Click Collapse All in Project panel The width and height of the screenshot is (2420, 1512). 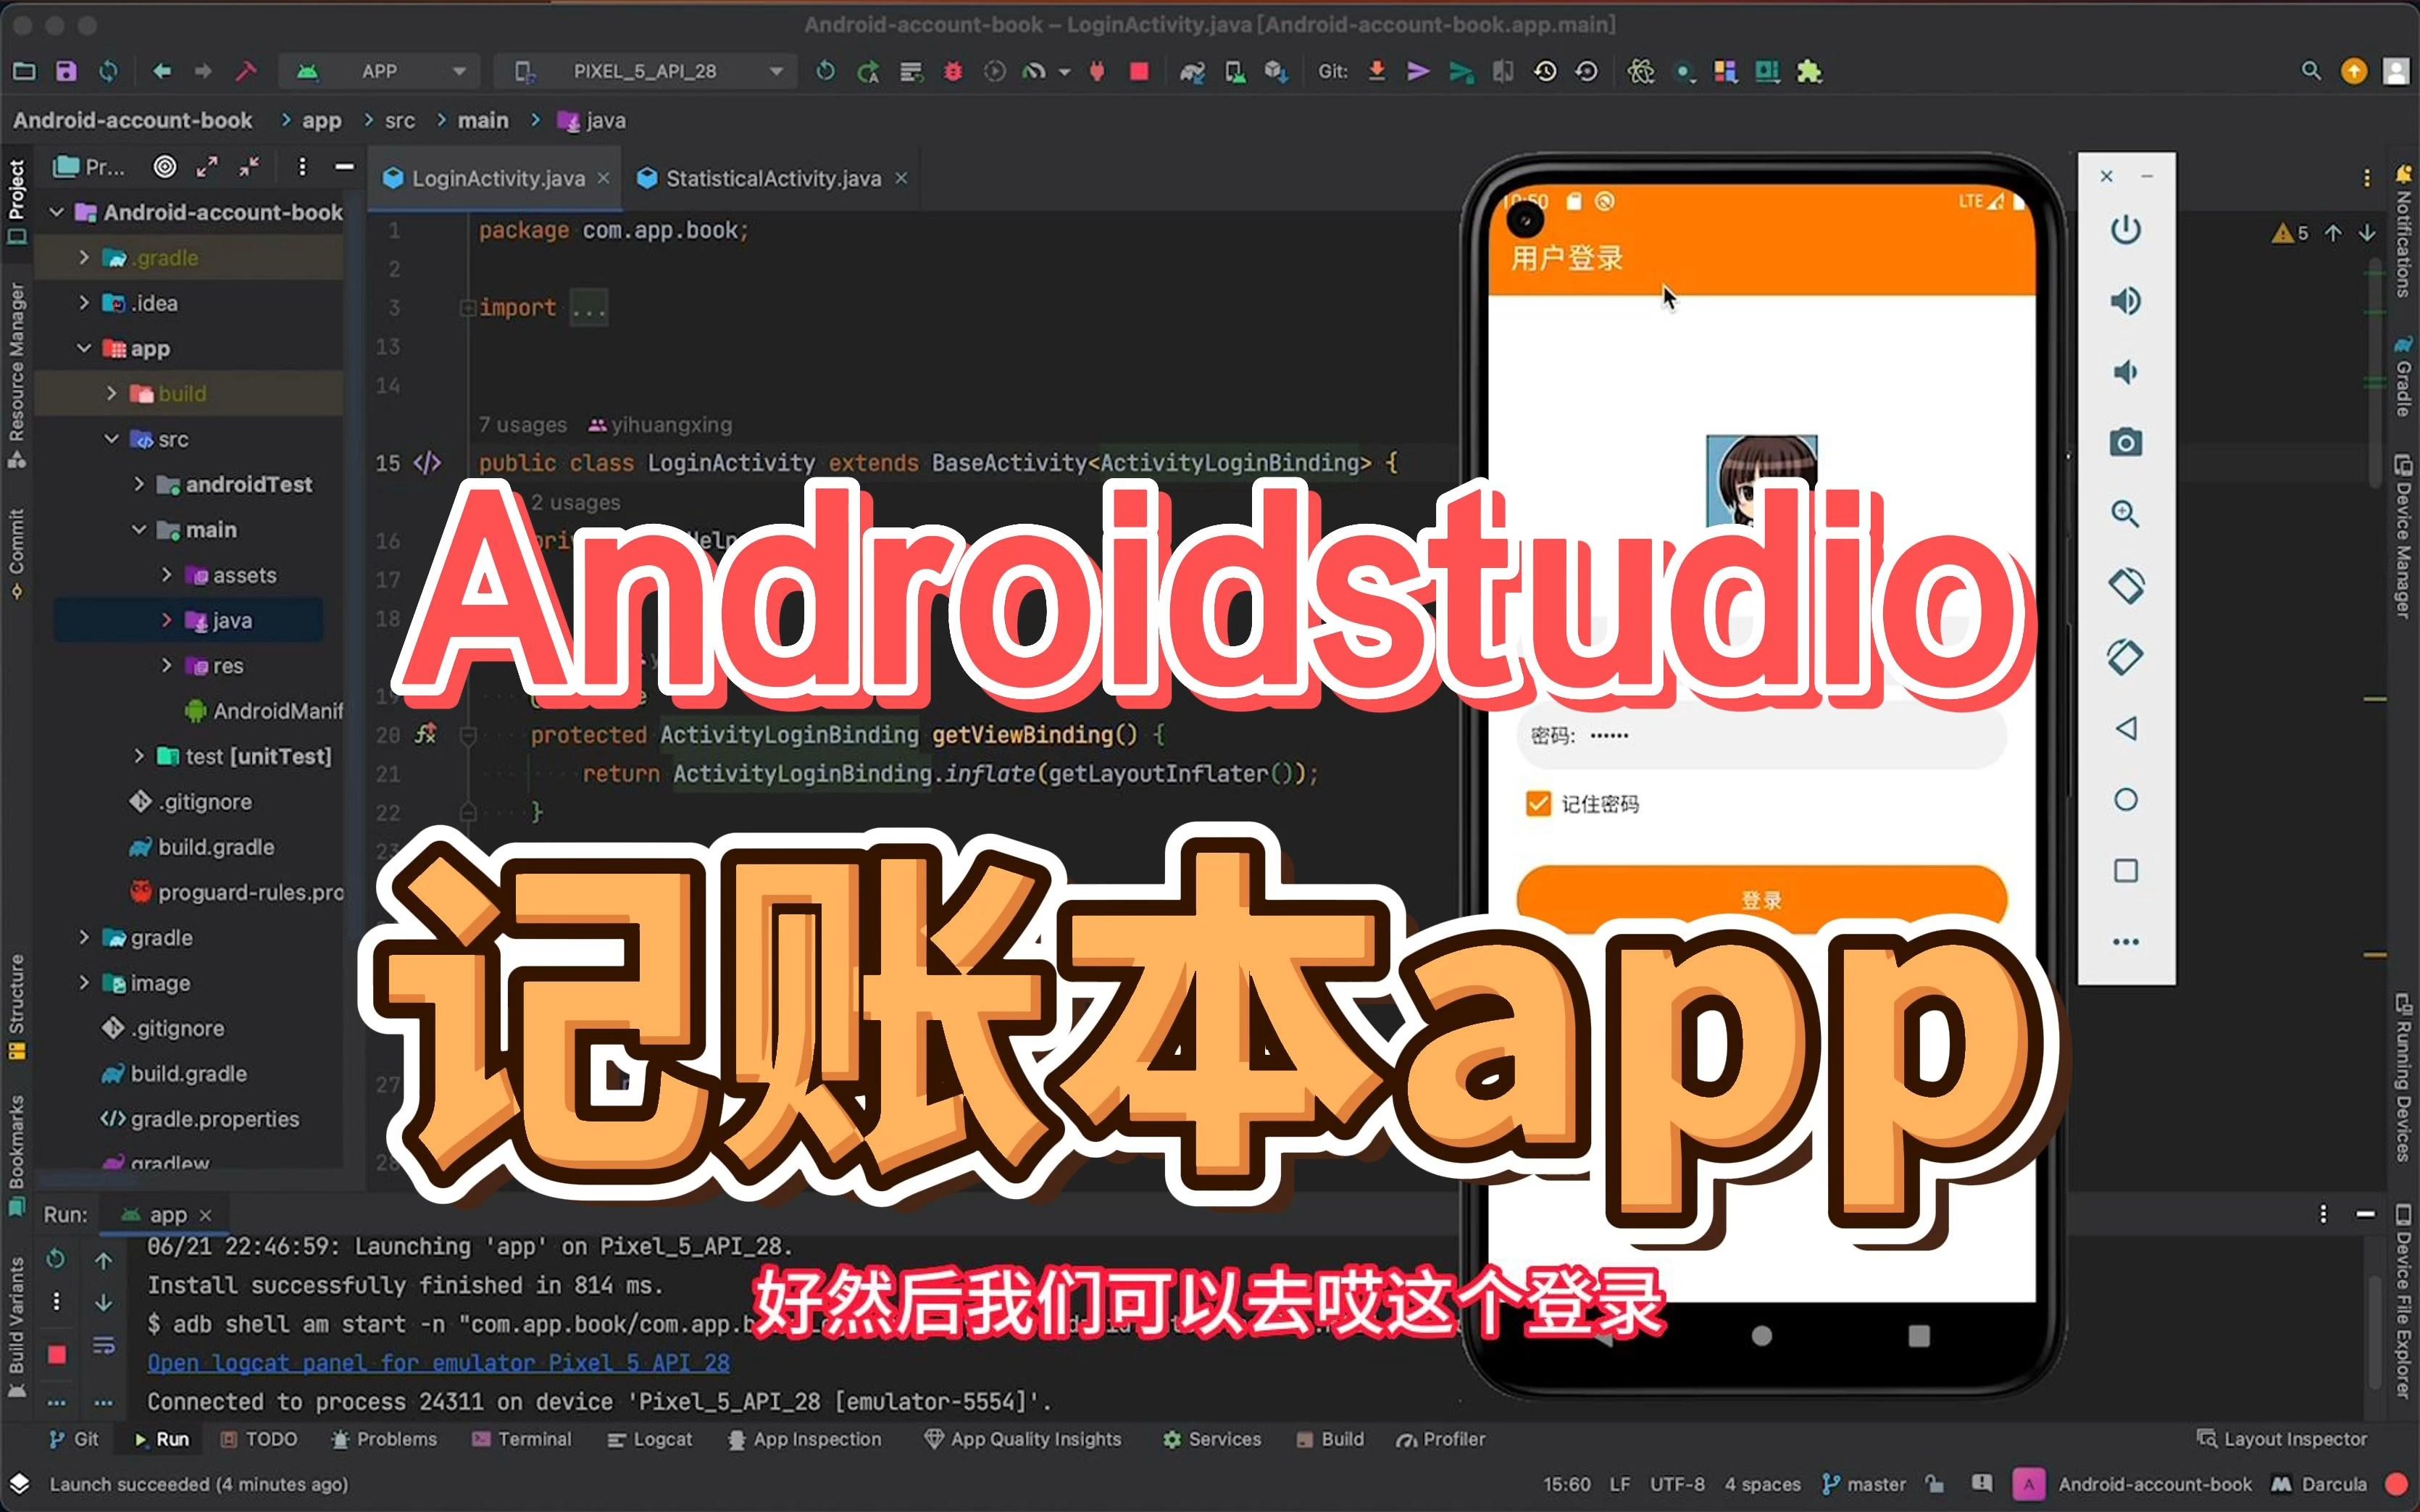(249, 167)
